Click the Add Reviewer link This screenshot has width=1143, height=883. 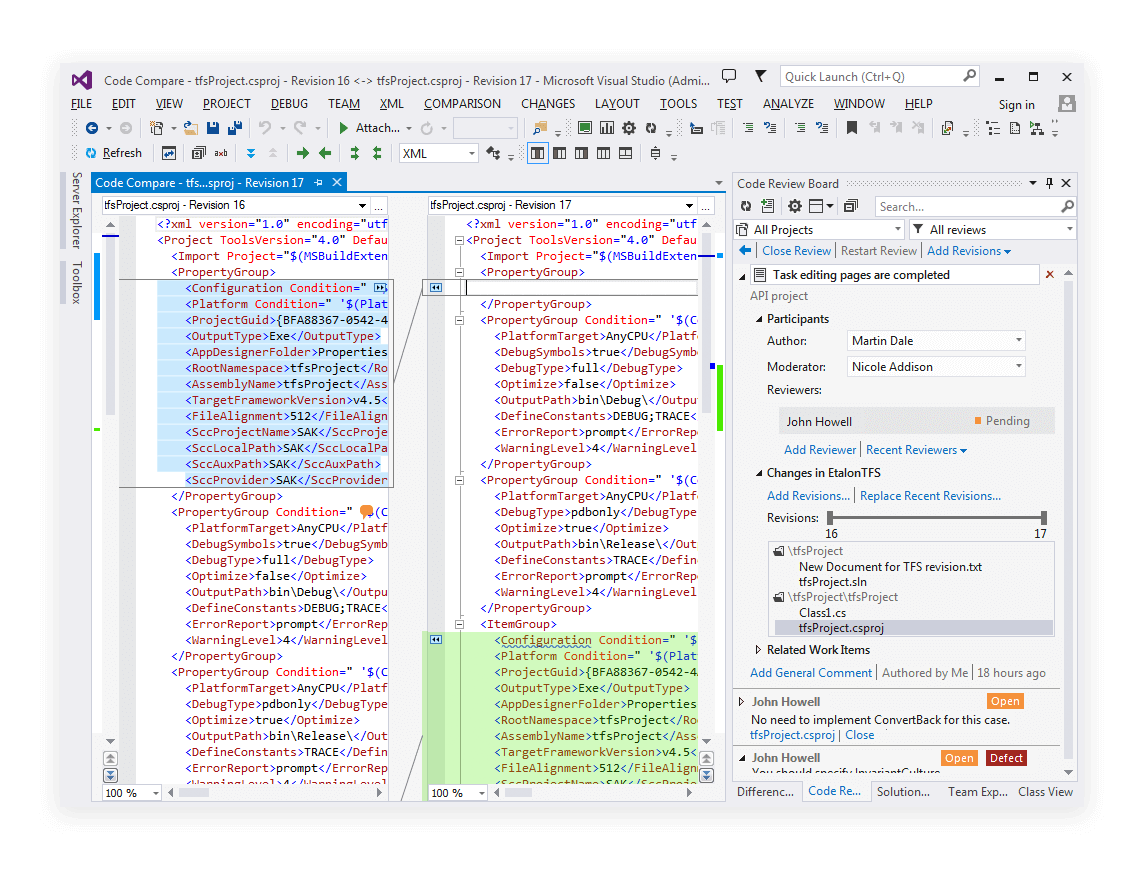(819, 450)
